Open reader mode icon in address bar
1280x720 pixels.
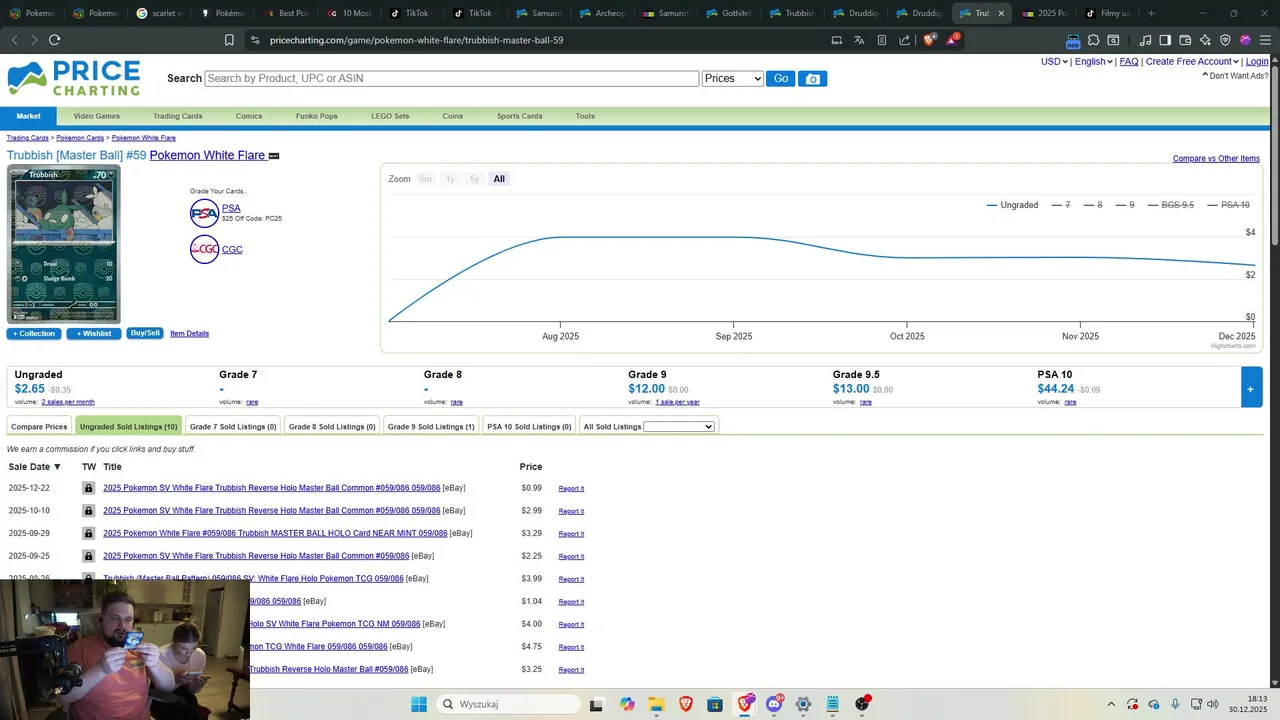[x=882, y=40]
